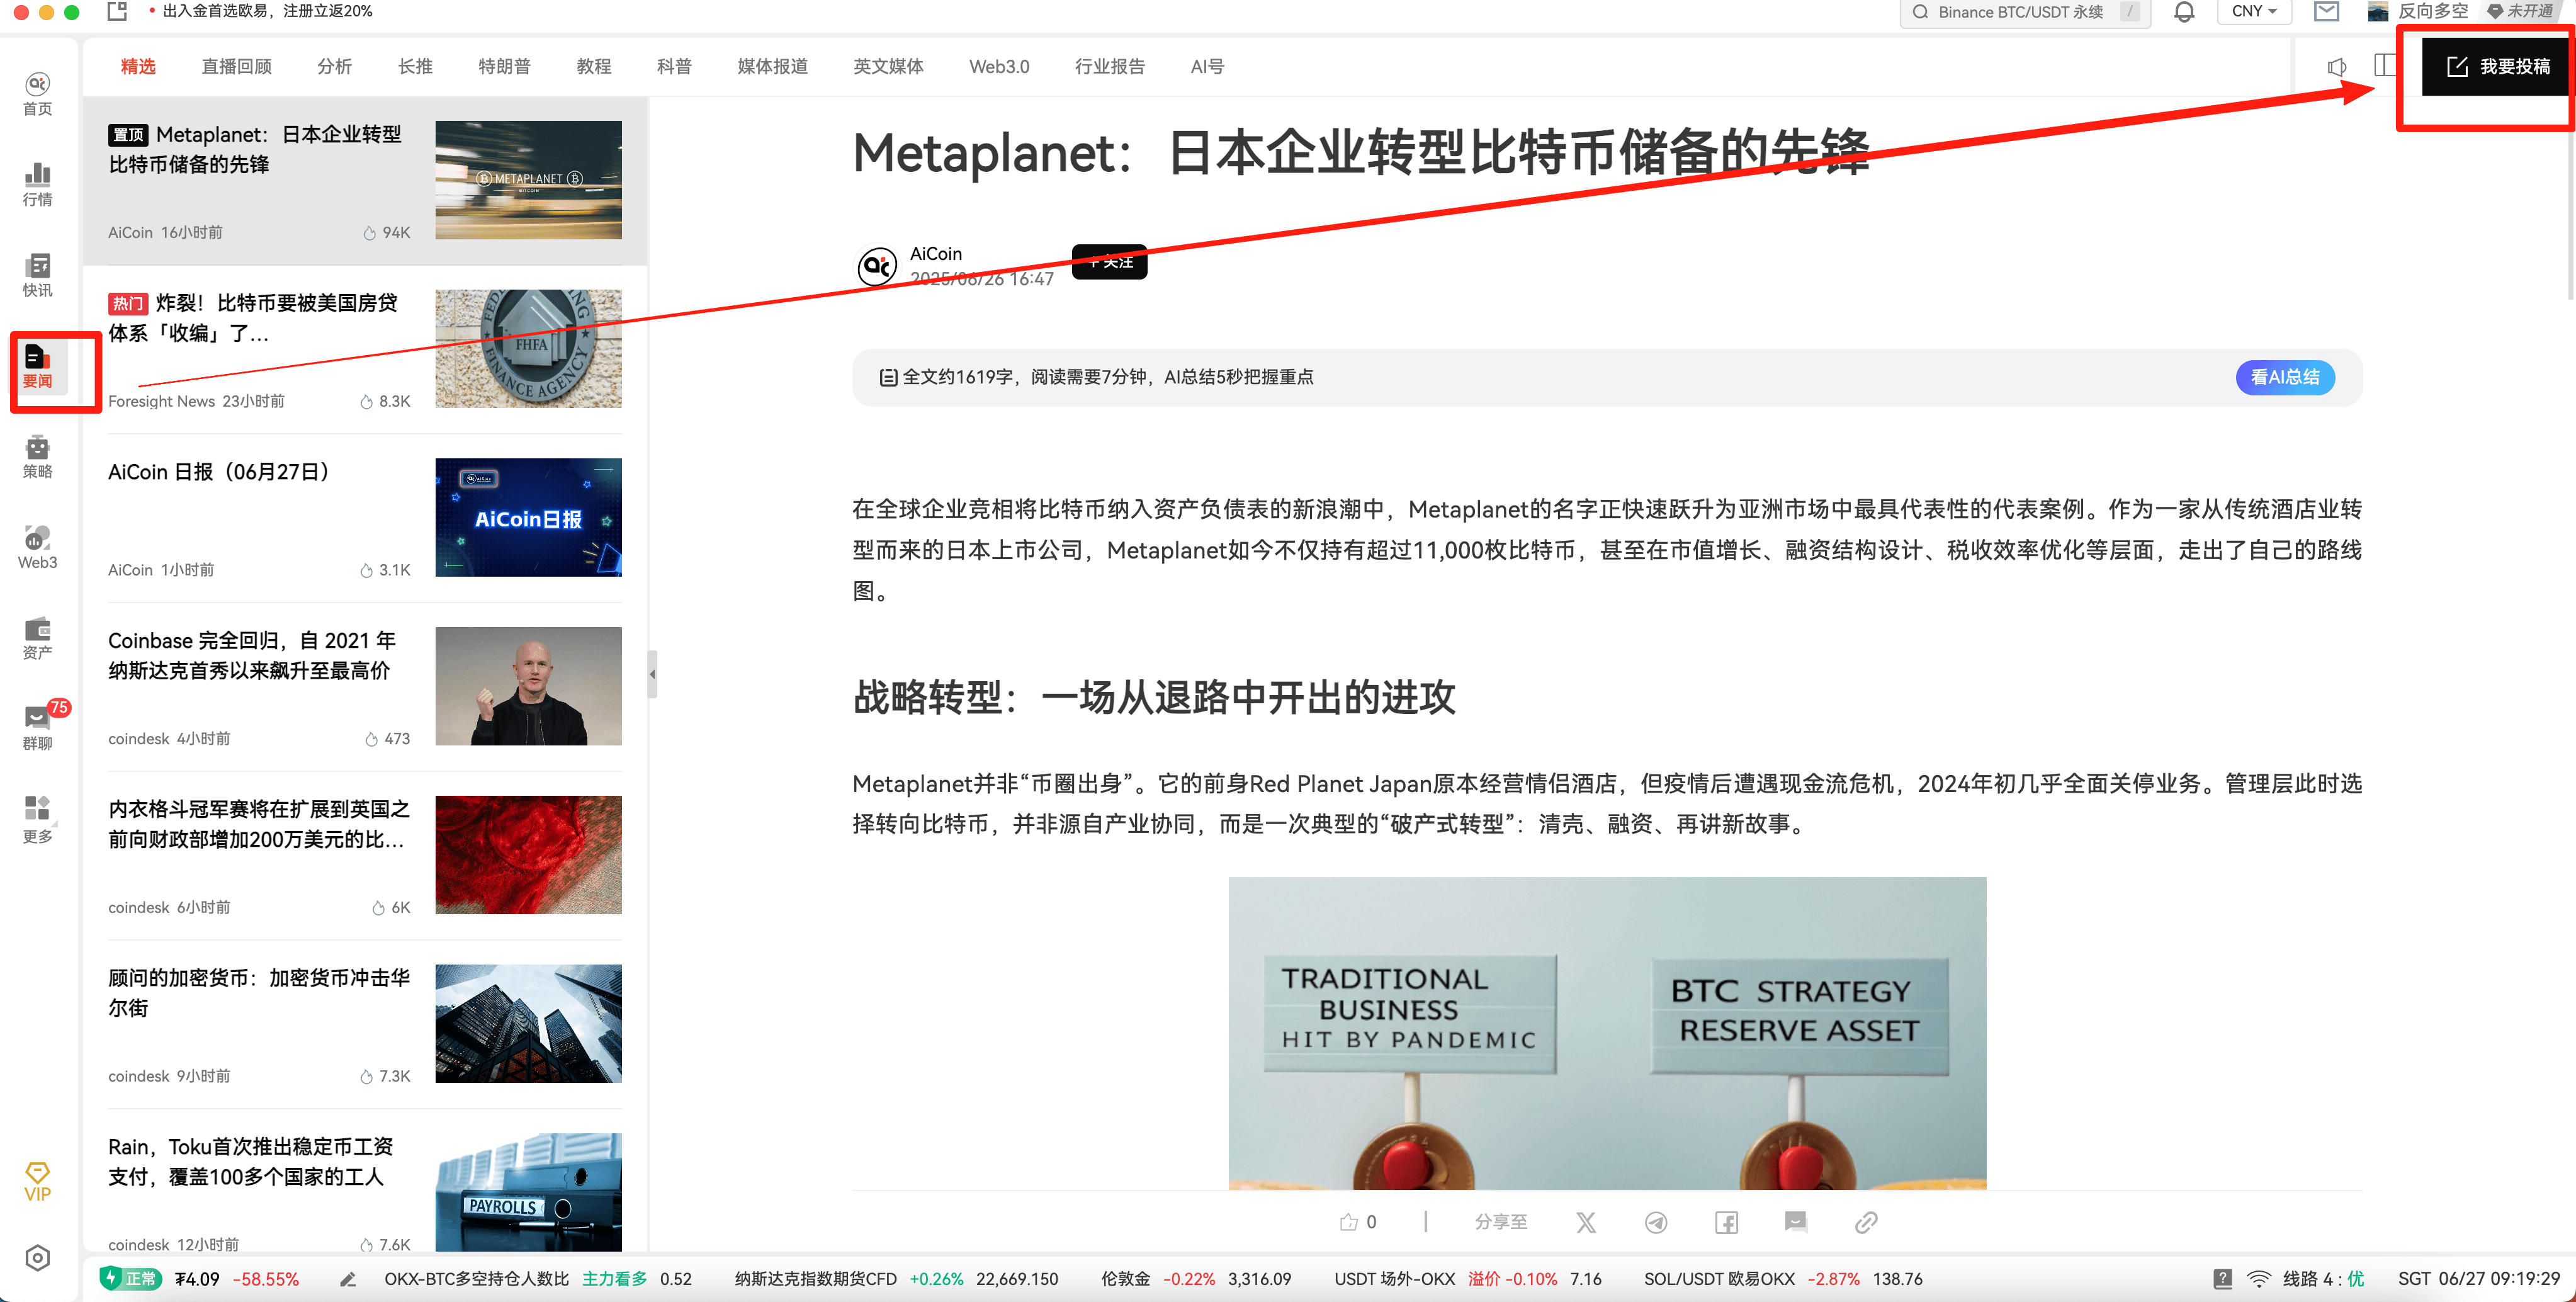
Task: Click the SOL/USDT 欧易OKX ticker
Action: point(1783,1279)
